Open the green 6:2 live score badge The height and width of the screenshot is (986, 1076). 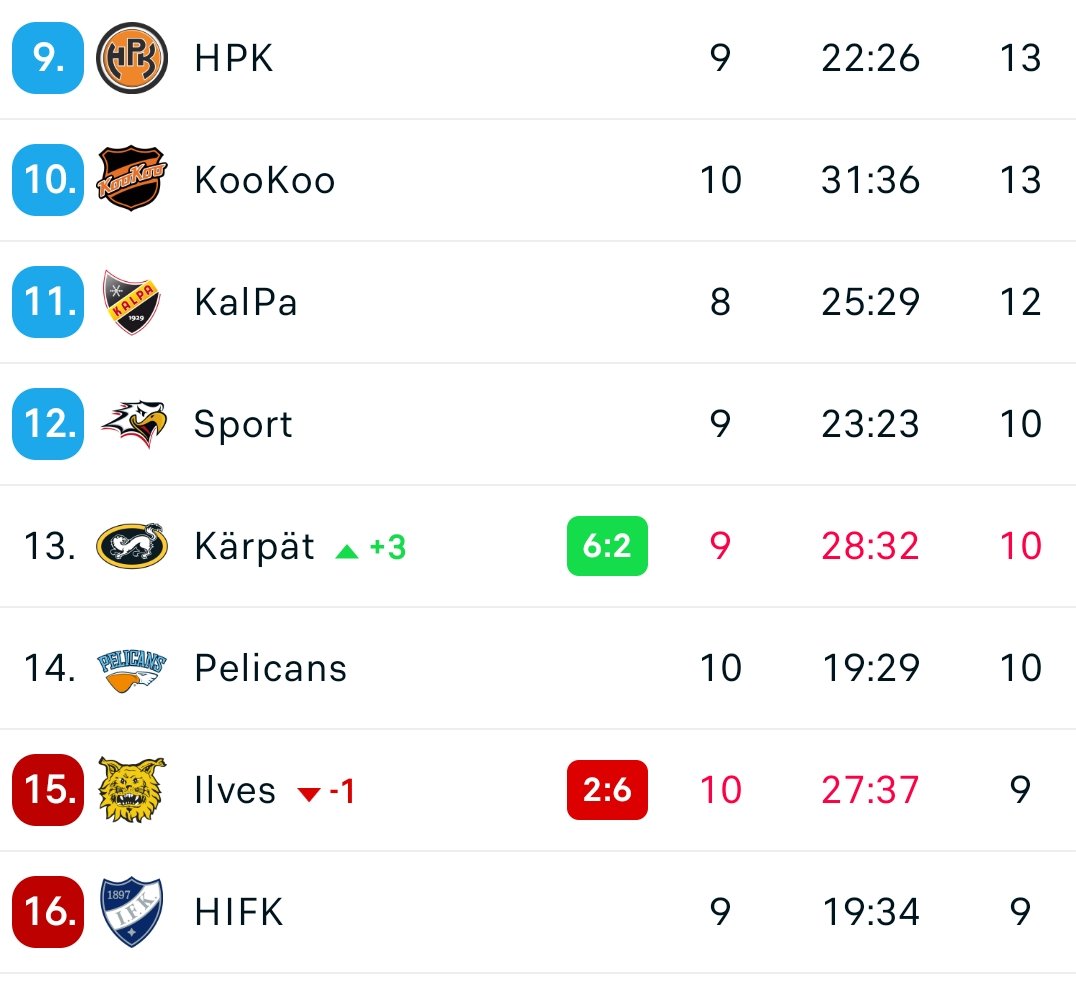coord(607,546)
